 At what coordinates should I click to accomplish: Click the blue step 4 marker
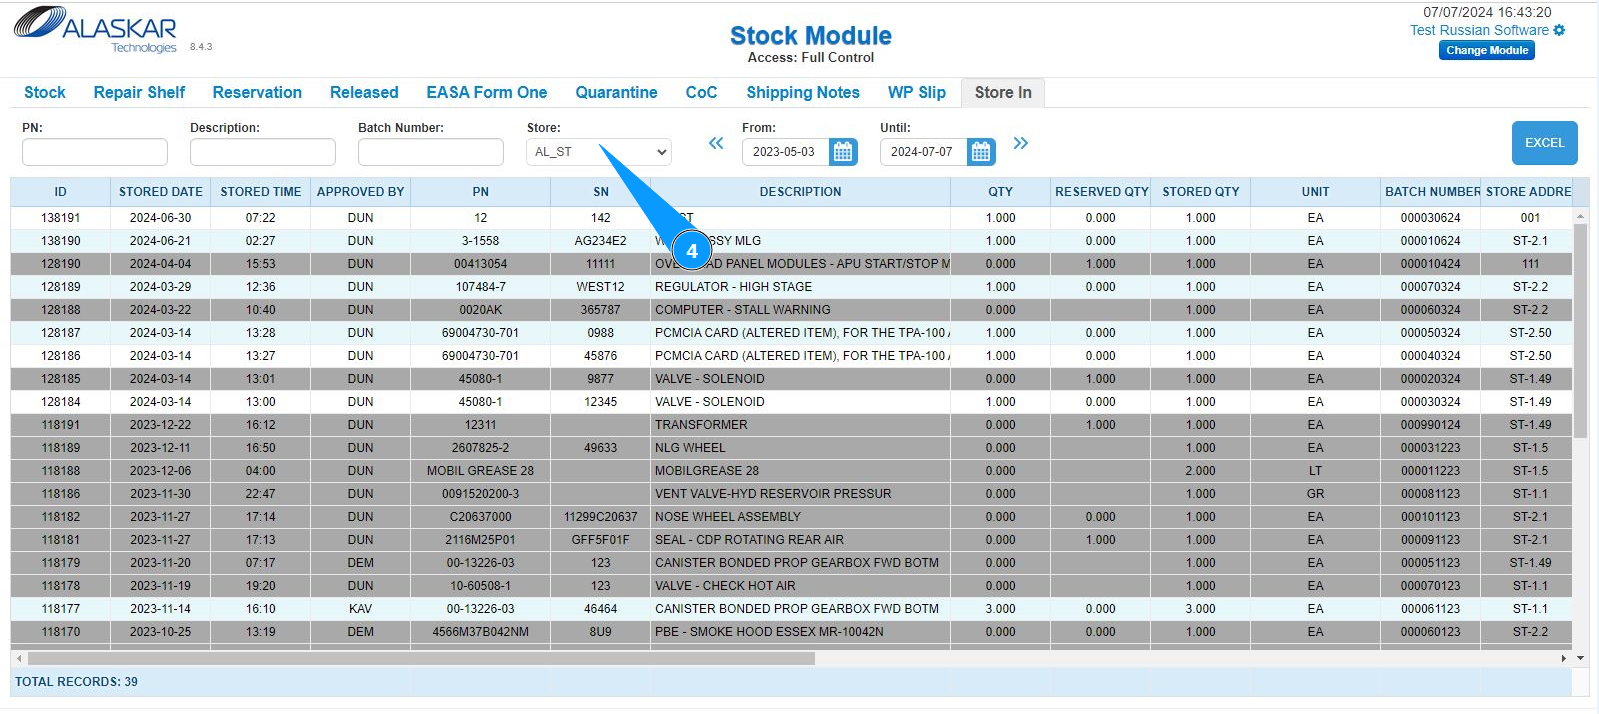click(x=691, y=251)
